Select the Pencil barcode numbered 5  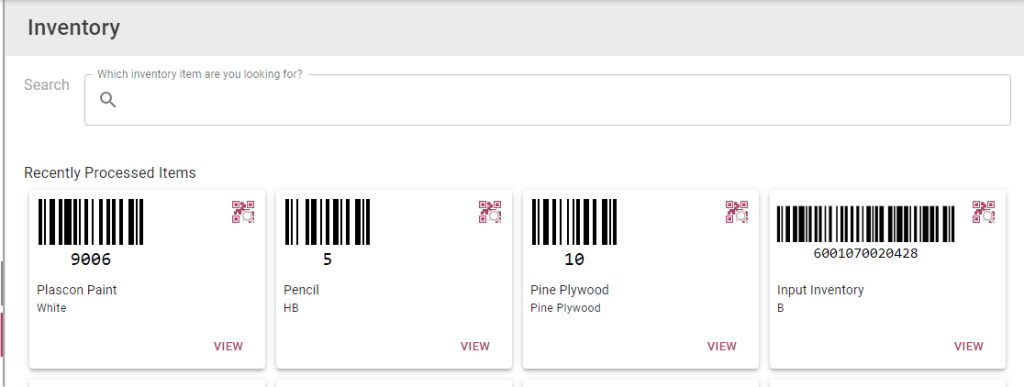tap(327, 233)
